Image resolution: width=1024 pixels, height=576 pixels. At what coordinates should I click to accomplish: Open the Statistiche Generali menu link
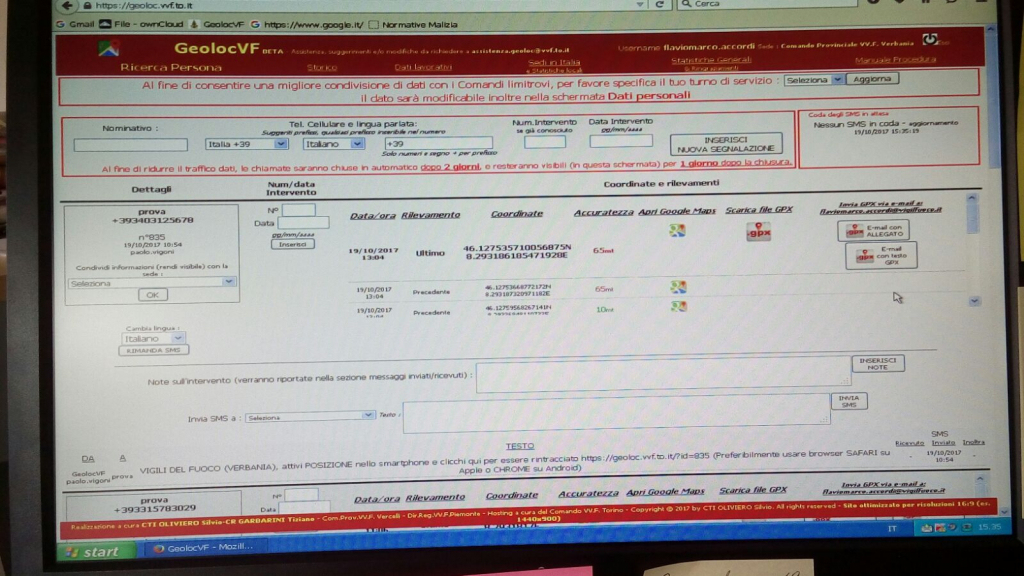(711, 59)
